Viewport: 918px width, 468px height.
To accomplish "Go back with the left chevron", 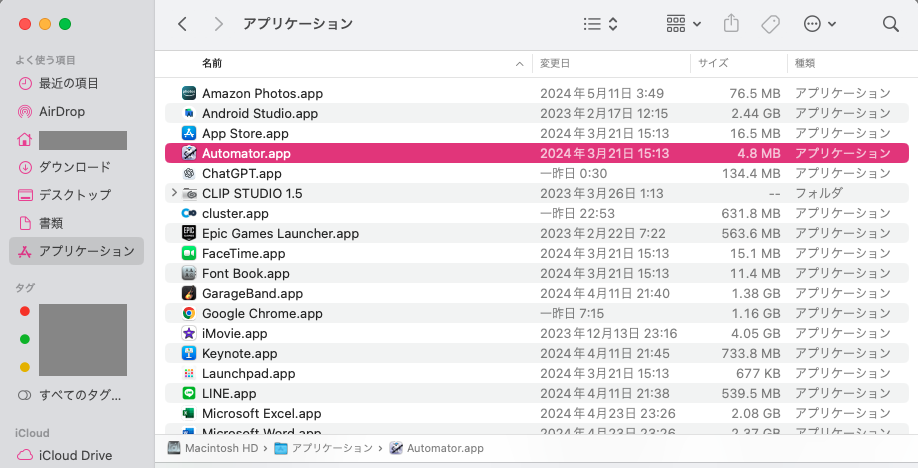I will point(182,23).
